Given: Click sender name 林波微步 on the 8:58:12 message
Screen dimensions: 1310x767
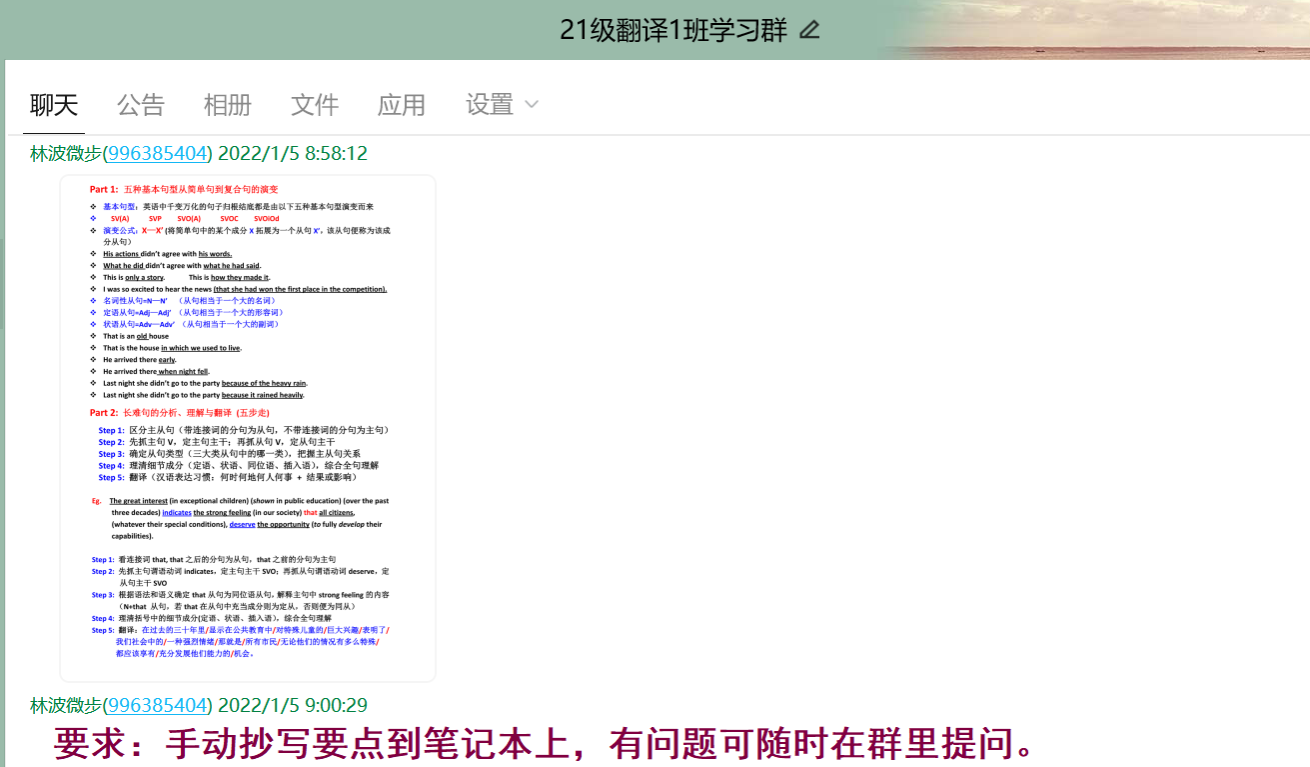Looking at the screenshot, I should (66, 154).
